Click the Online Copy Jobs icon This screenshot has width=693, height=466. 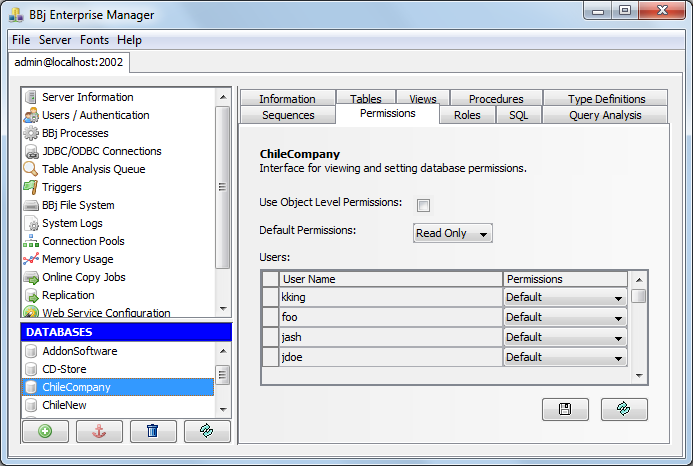(31, 278)
